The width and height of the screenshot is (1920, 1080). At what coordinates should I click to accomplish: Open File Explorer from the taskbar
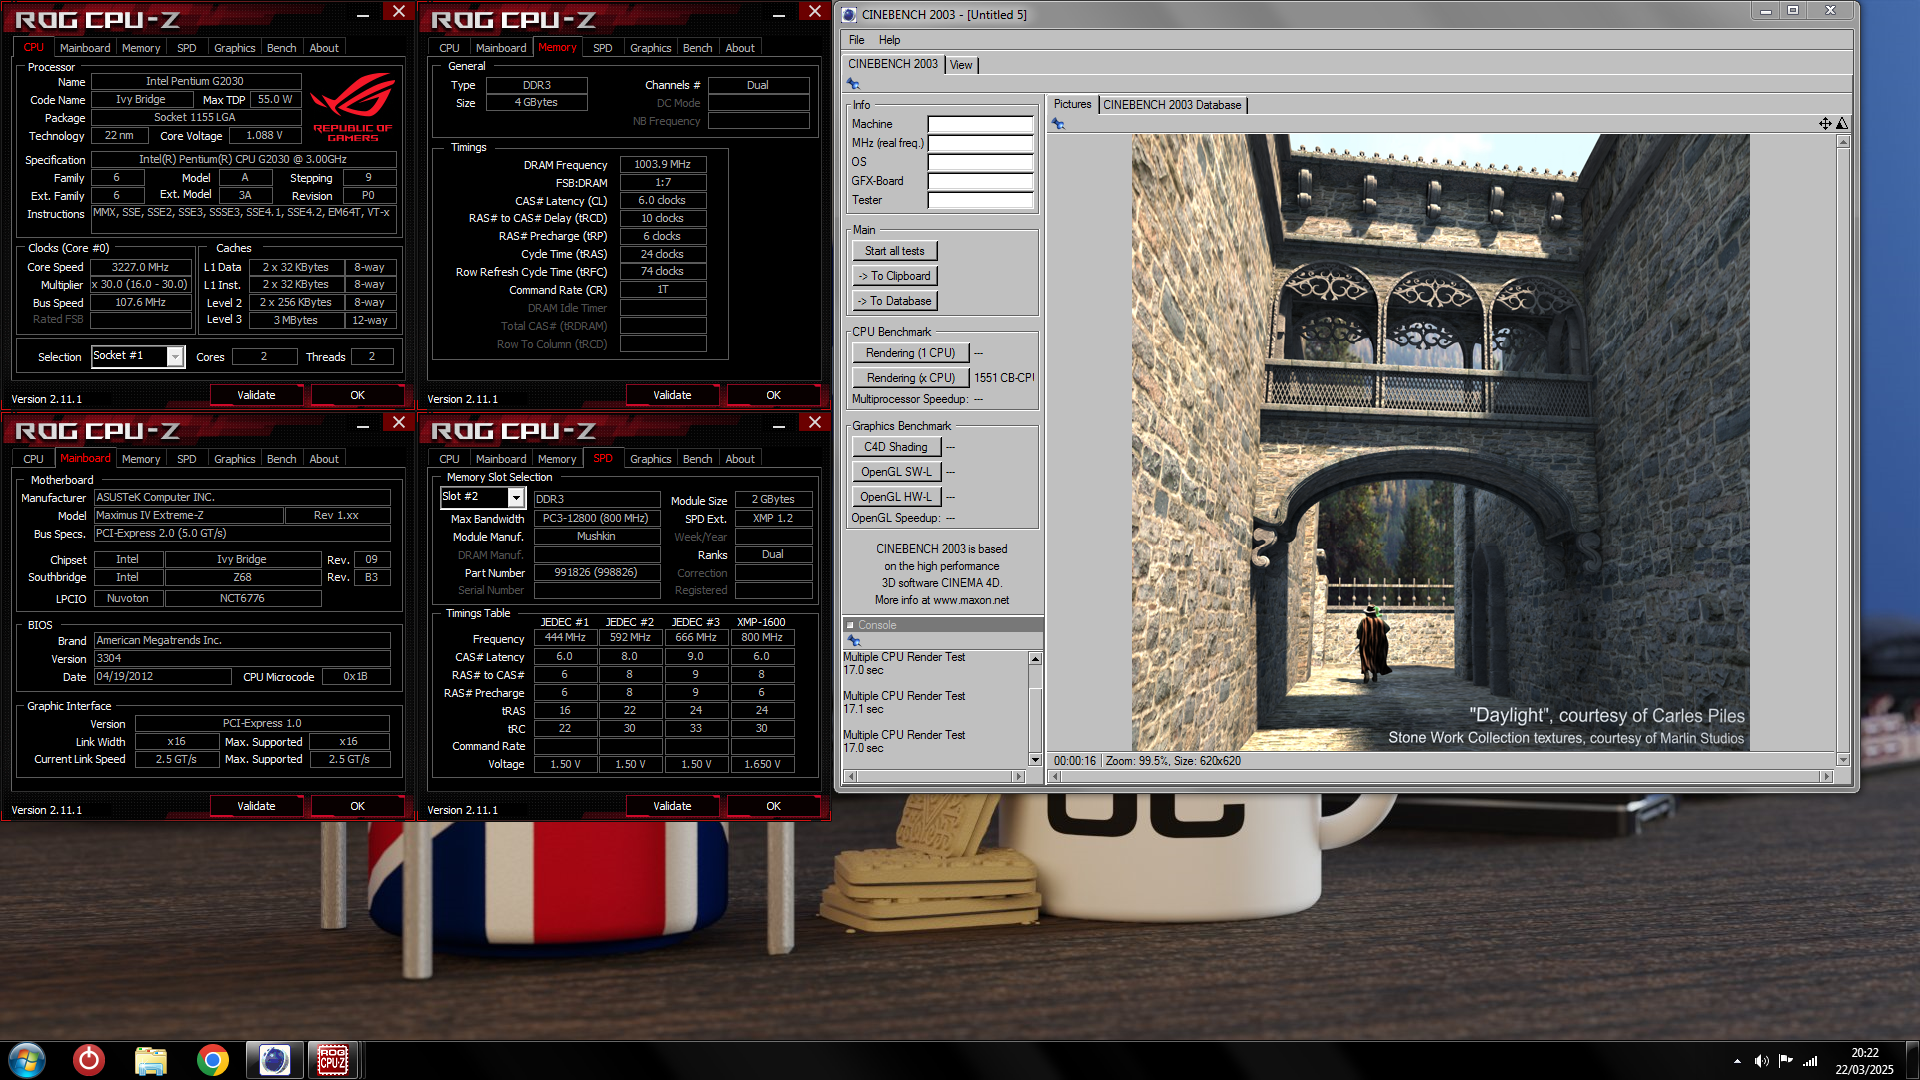151,1060
